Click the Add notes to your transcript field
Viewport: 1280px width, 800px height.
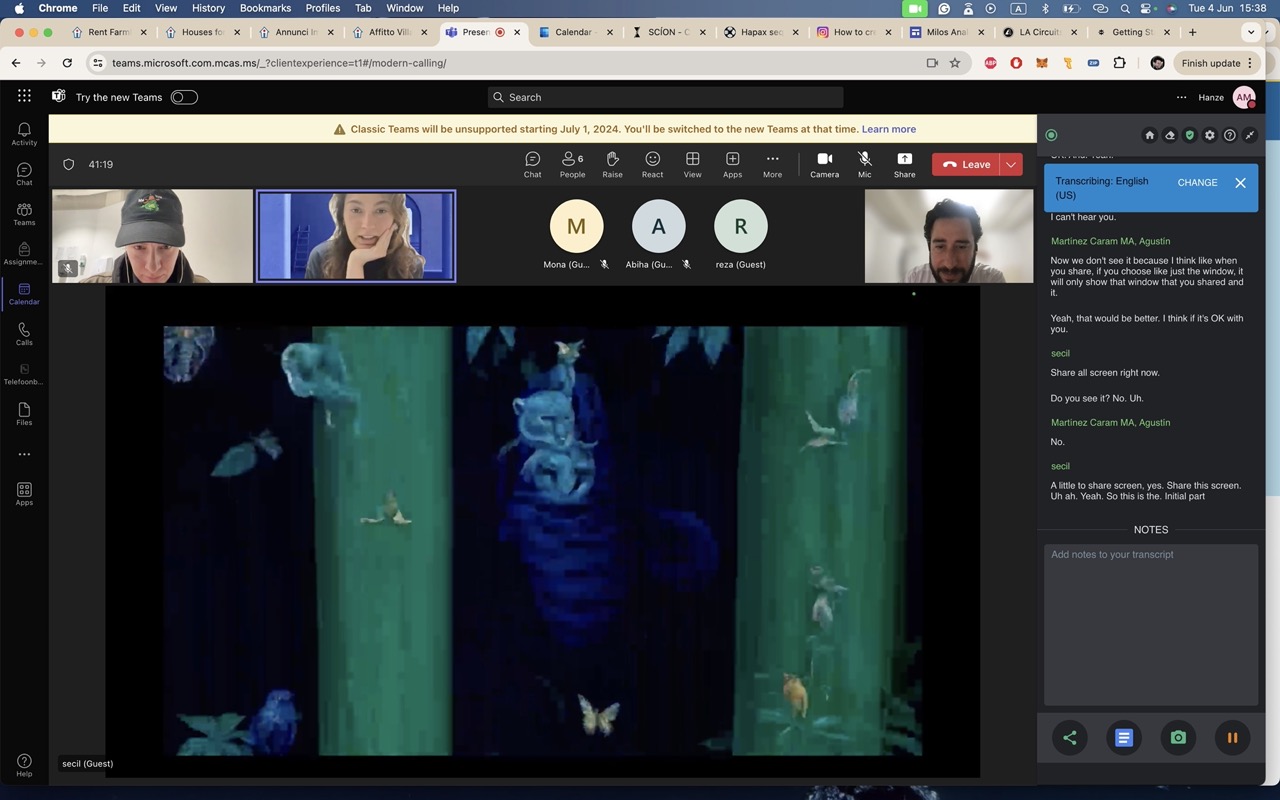pyautogui.click(x=1151, y=625)
